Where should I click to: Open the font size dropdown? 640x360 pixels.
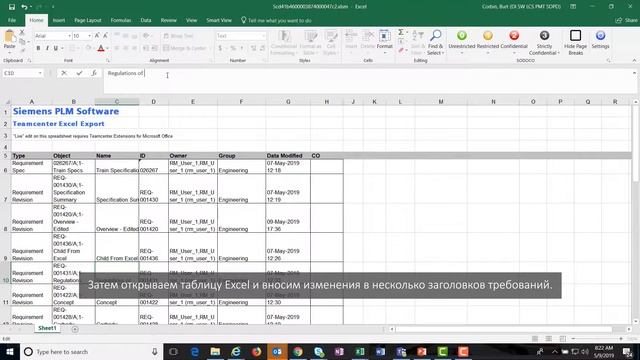click(89, 36)
